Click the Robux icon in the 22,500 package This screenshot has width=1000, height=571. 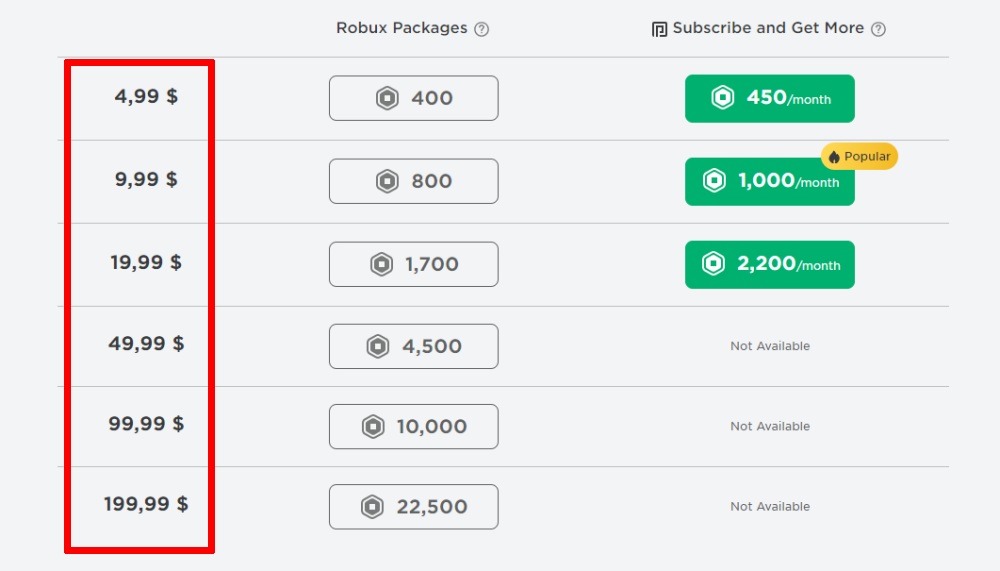point(373,507)
